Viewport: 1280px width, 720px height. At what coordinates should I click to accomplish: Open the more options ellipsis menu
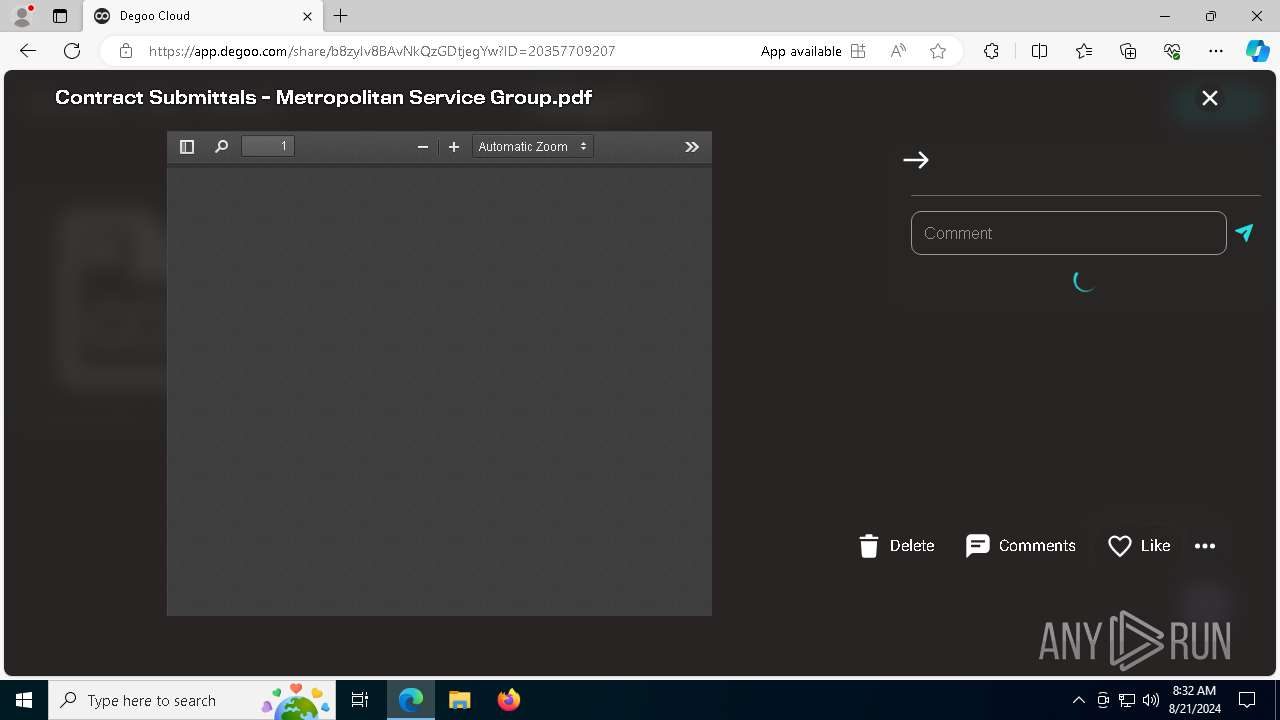[x=1205, y=546]
